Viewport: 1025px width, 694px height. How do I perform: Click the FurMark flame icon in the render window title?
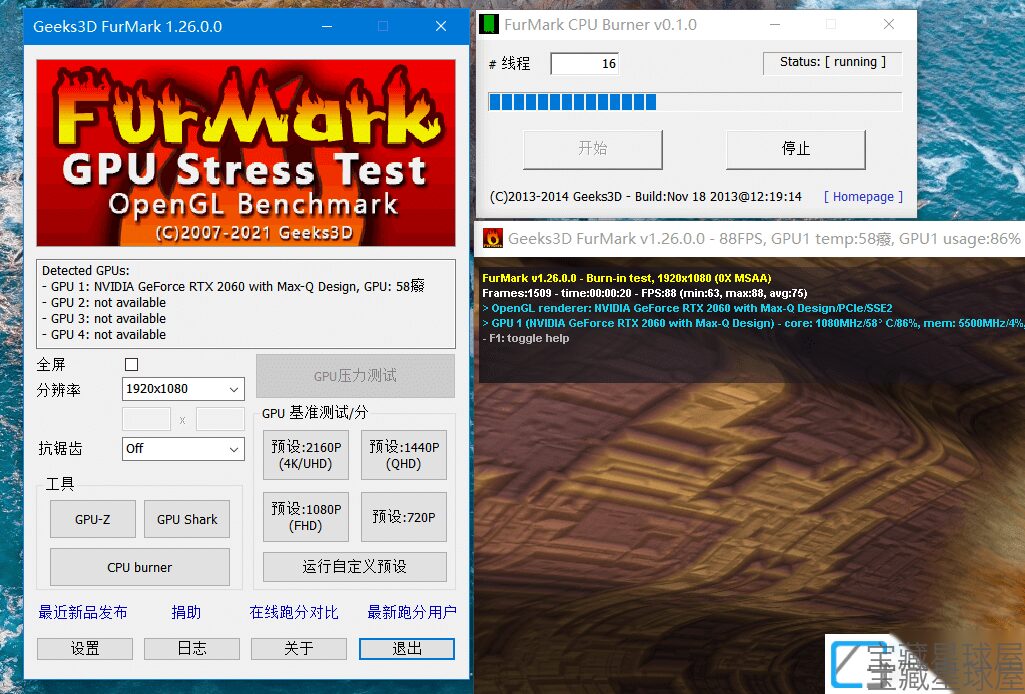[x=492, y=239]
